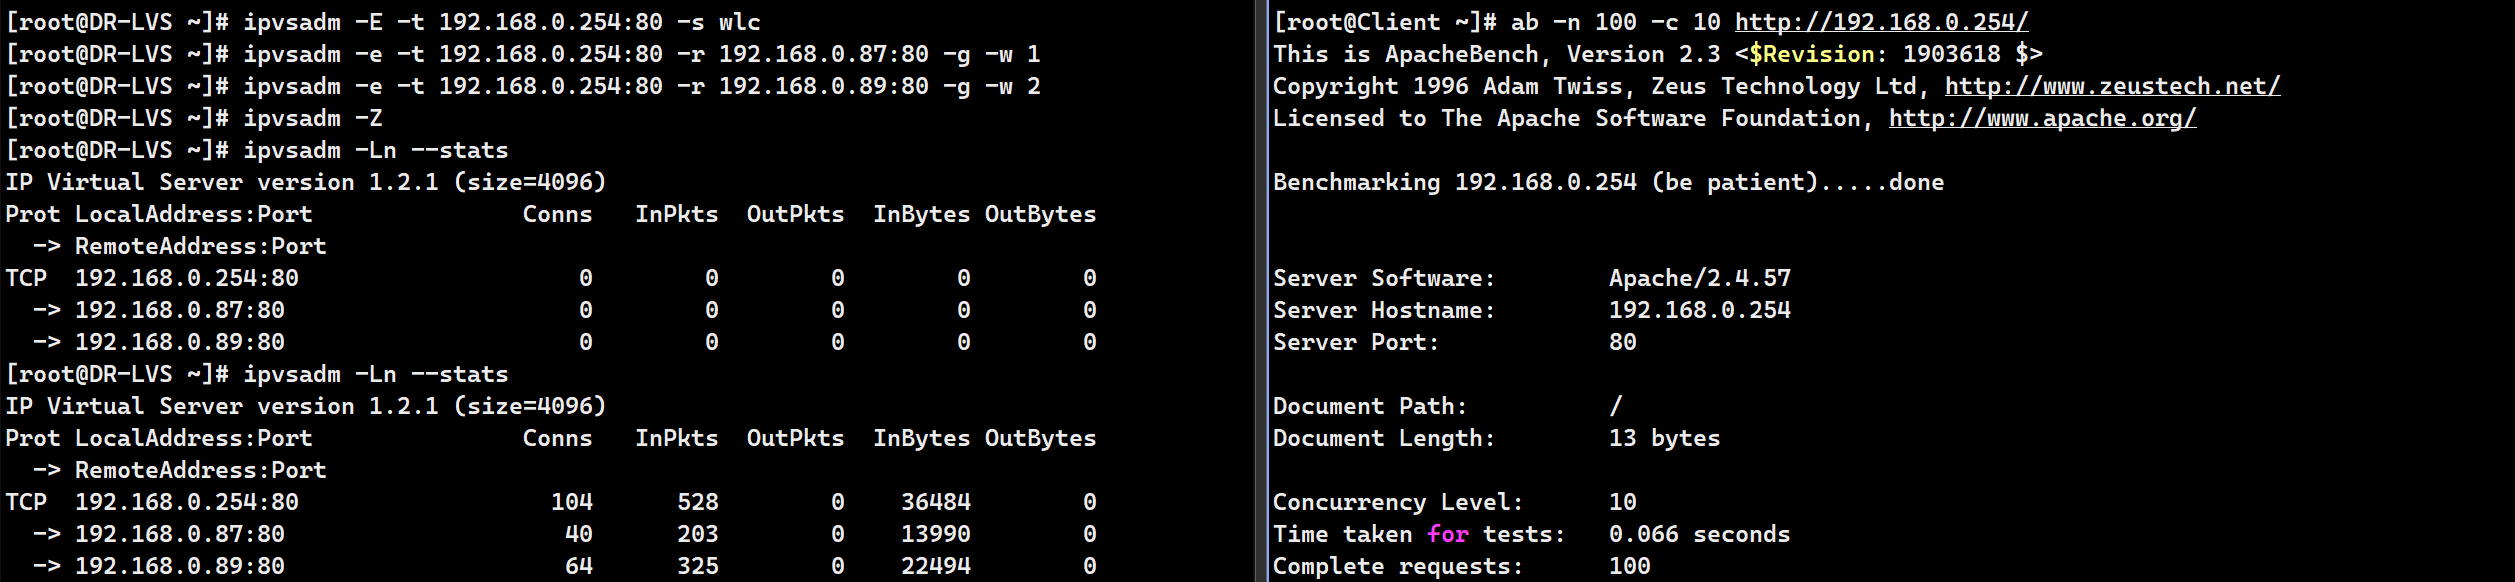2515x582 pixels.
Task: Select the Conns value 104
Action: (x=572, y=502)
